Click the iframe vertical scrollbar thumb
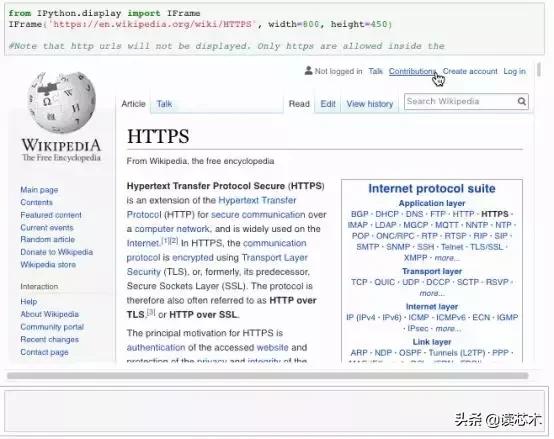Screen dimensions: 554x439 pyautogui.click(x=538, y=69)
